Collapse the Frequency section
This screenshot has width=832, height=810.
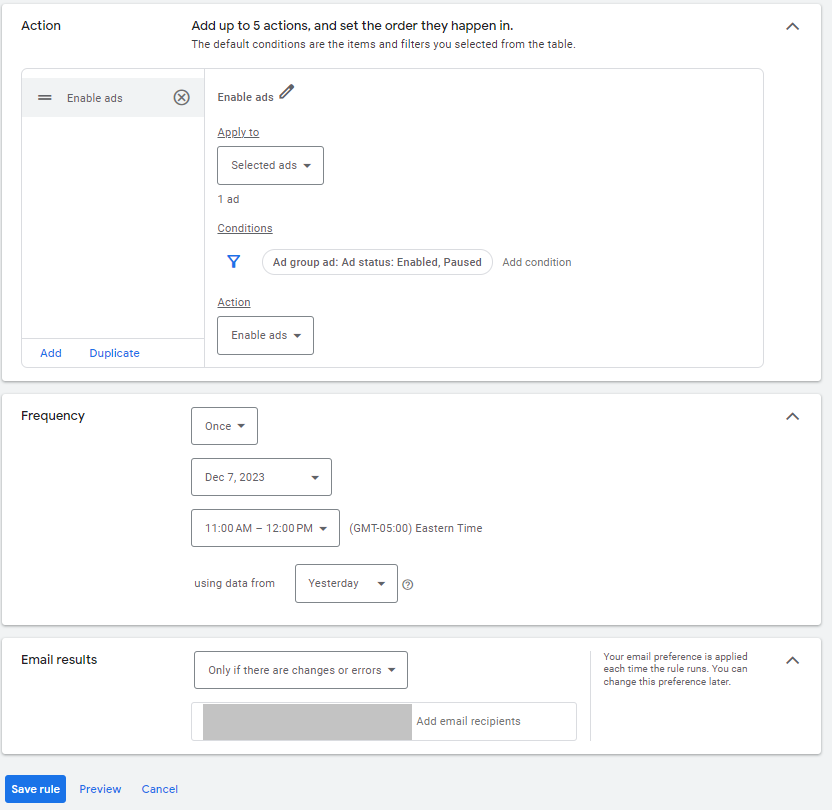click(792, 416)
